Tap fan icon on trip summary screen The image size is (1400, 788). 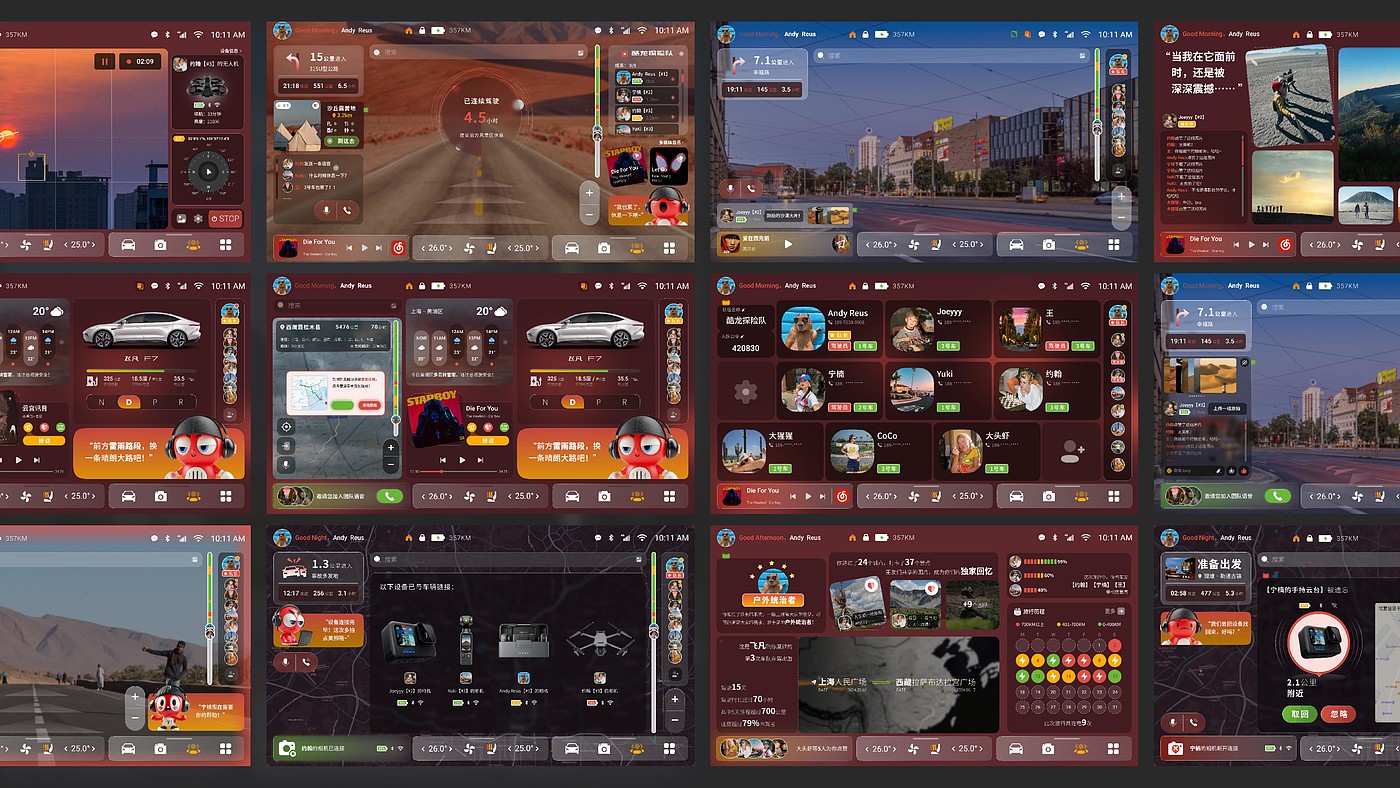click(913, 749)
